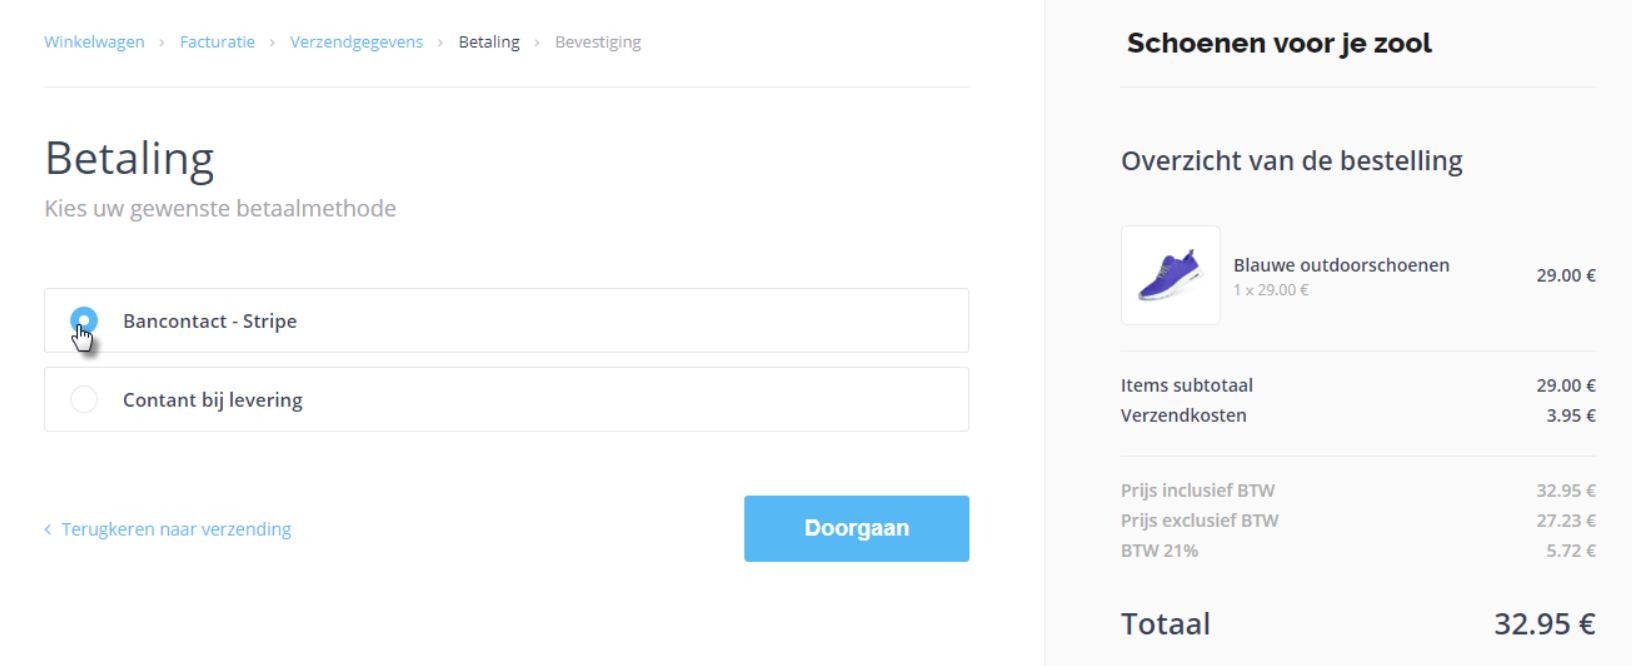Click the Contant bij levering option label
The image size is (1632, 666).
(213, 400)
